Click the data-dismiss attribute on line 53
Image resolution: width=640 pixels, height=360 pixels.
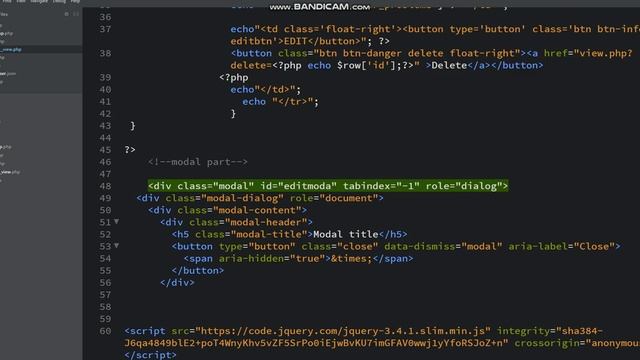[x=443, y=247]
